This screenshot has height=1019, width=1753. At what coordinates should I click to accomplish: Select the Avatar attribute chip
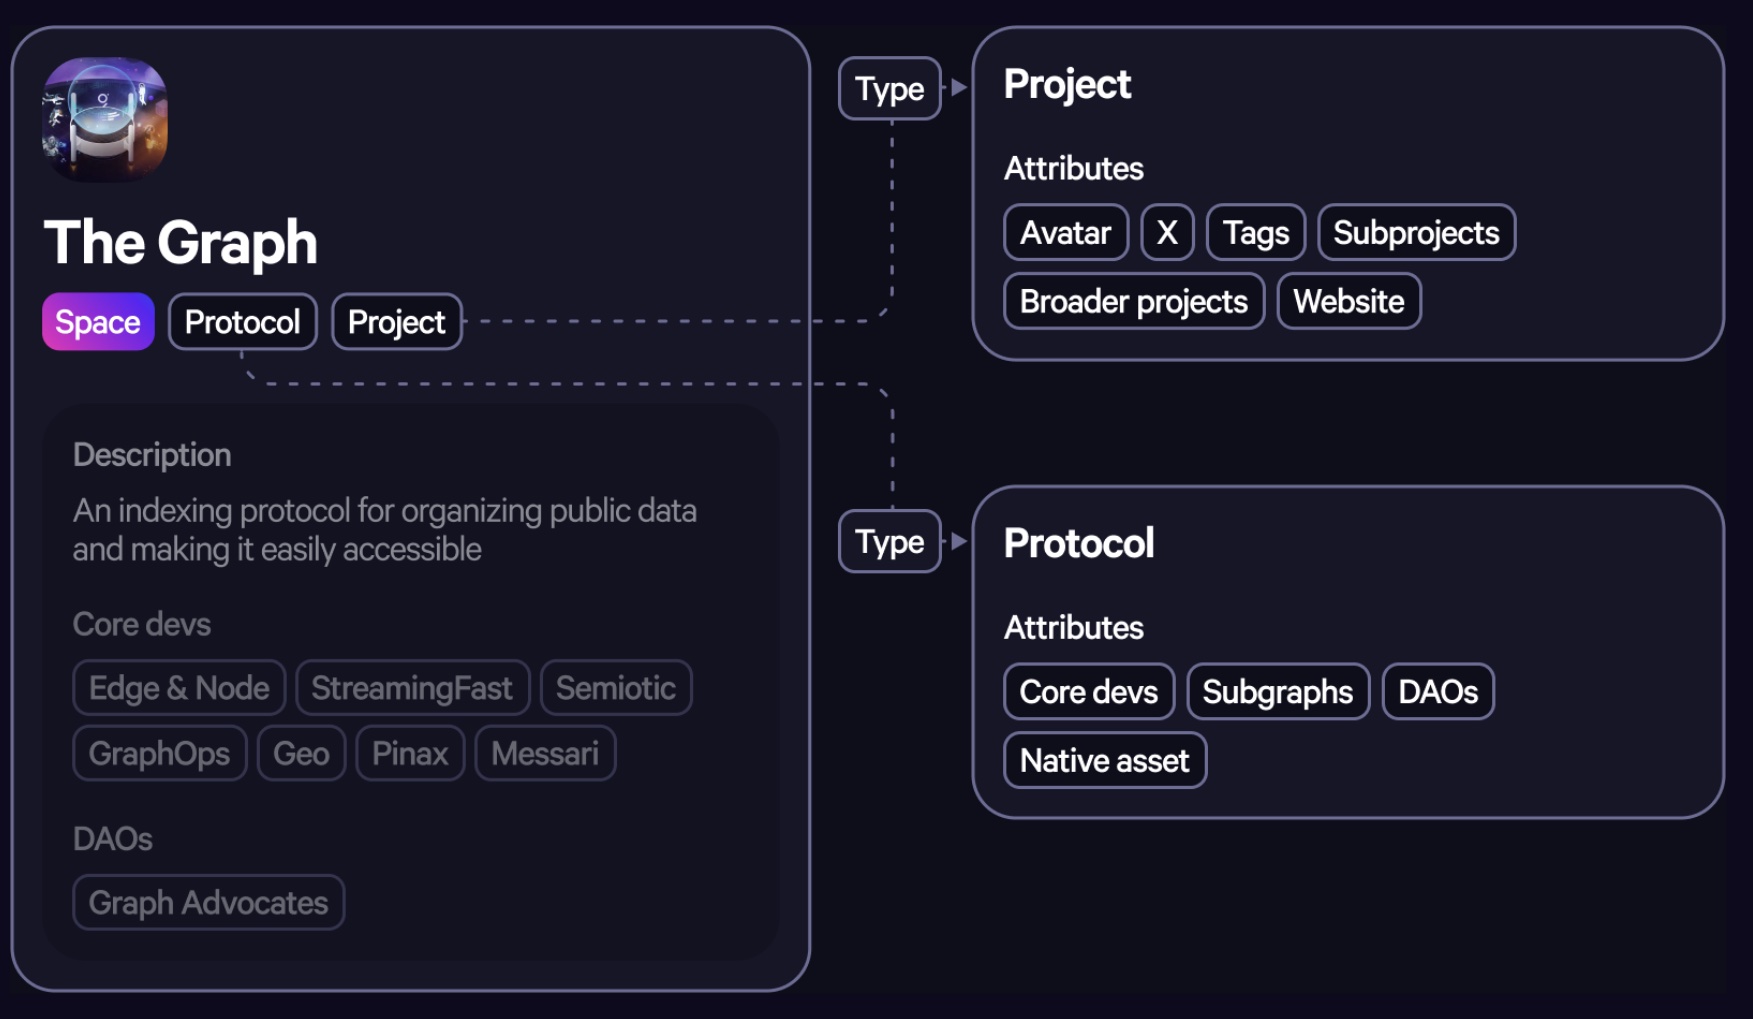1065,233
